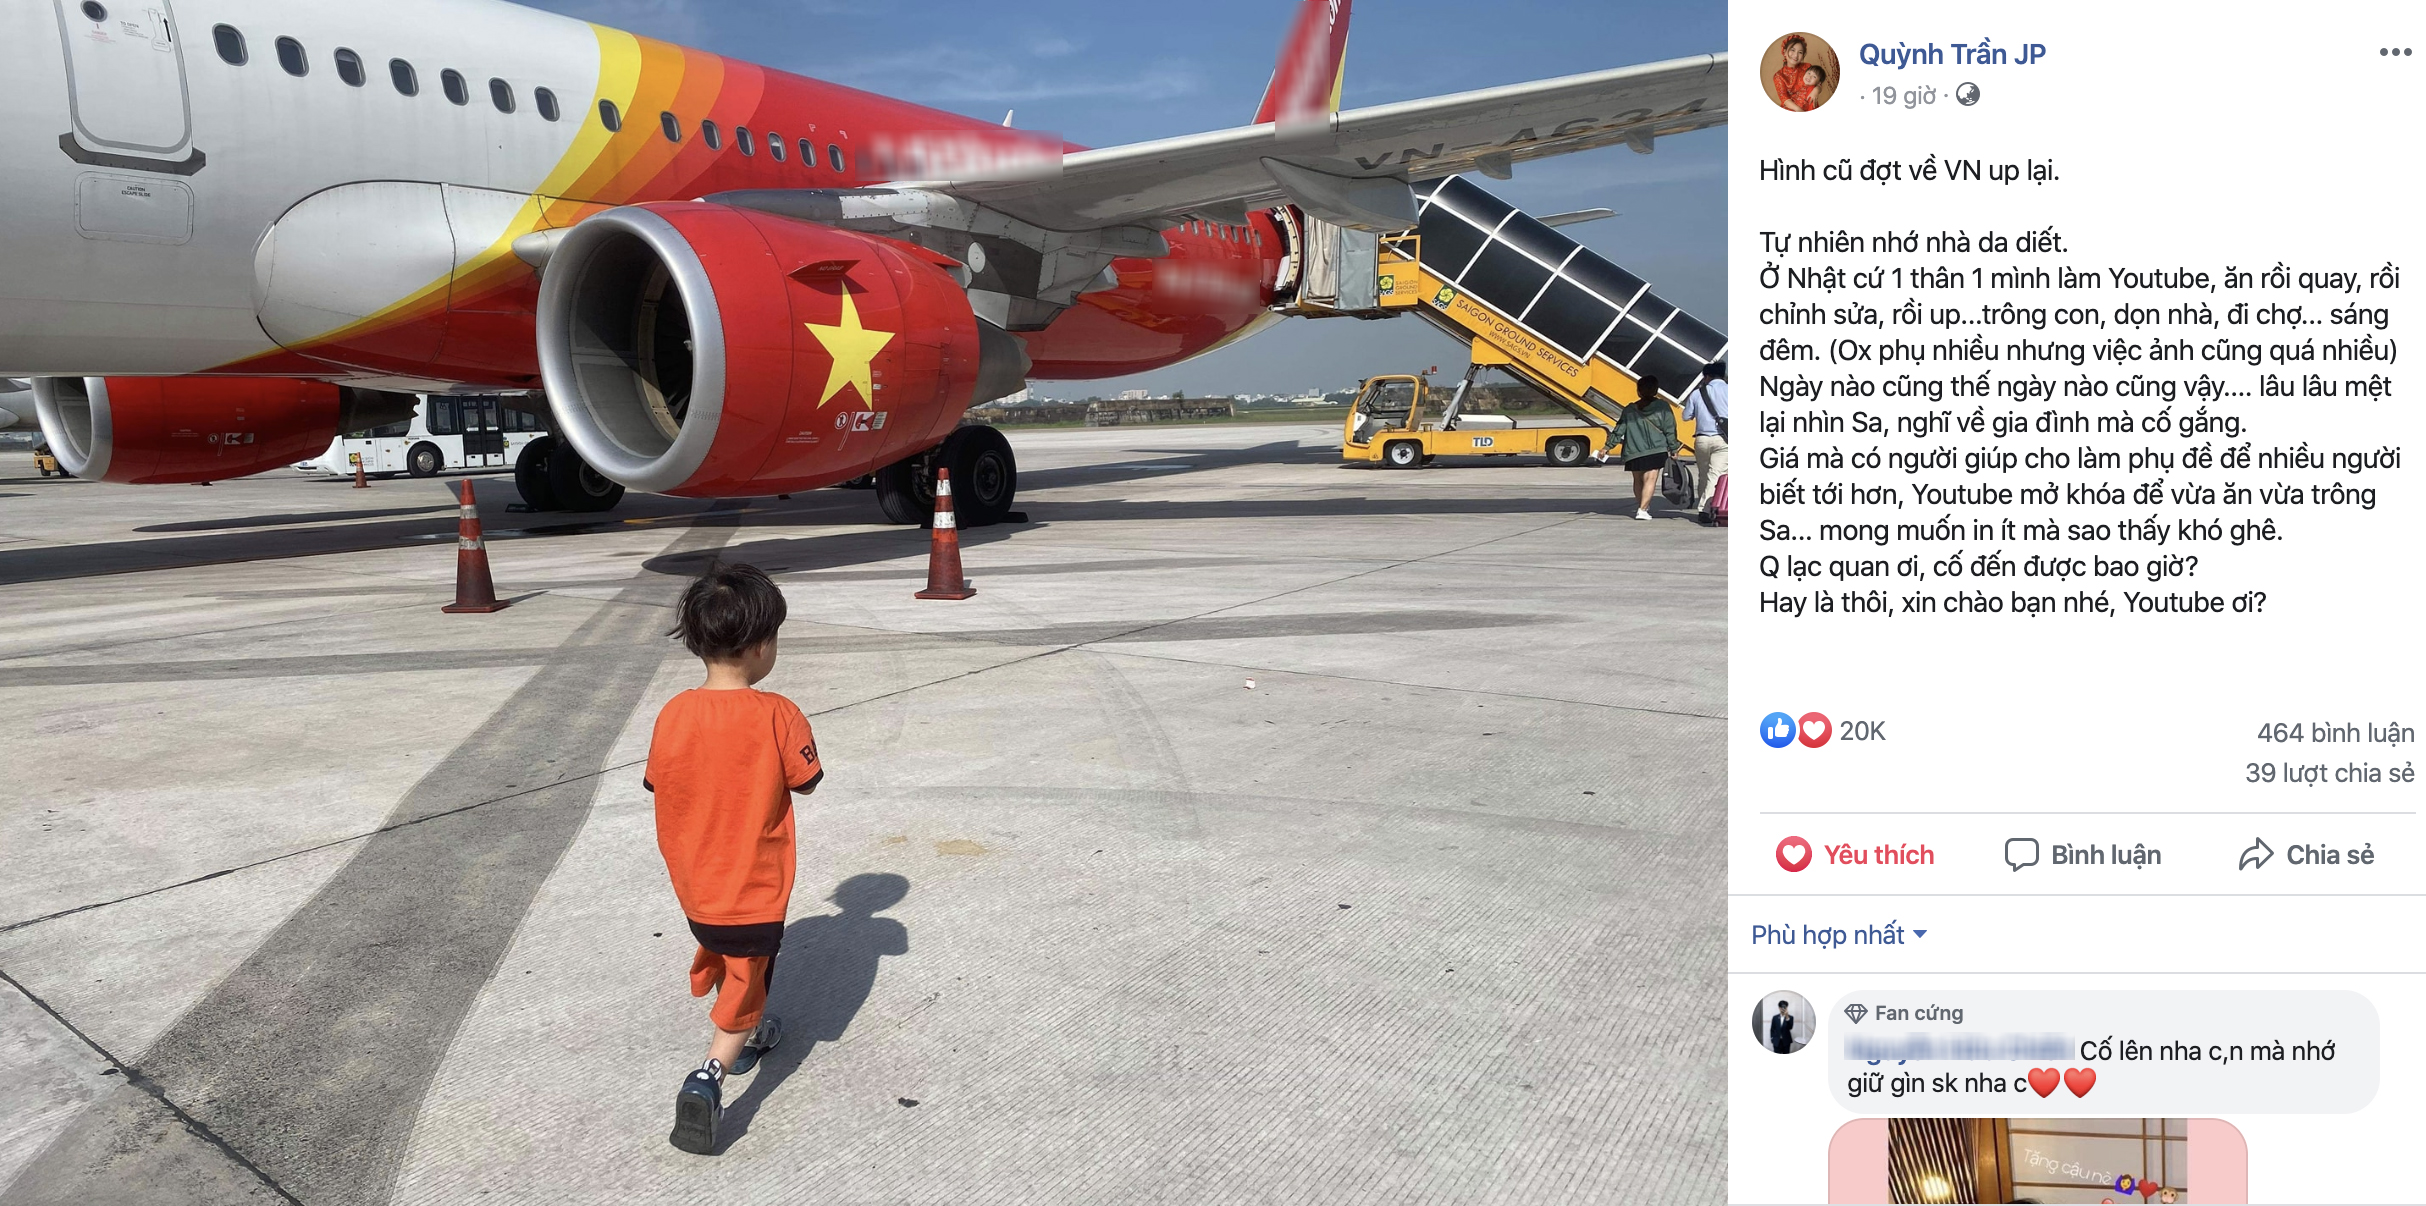Open Quỳnh Trần JP profile picture
This screenshot has width=2426, height=1206.
(x=1799, y=71)
